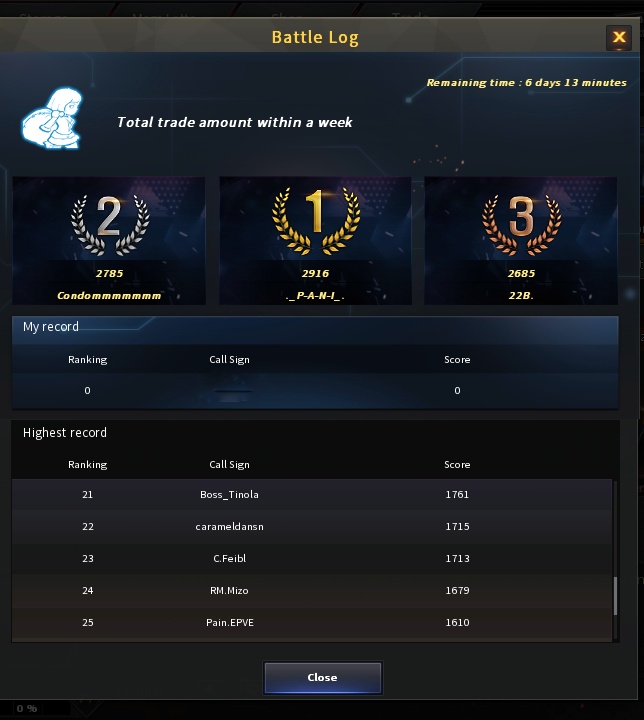
Task: Click the My record section header
Action: coord(51,327)
